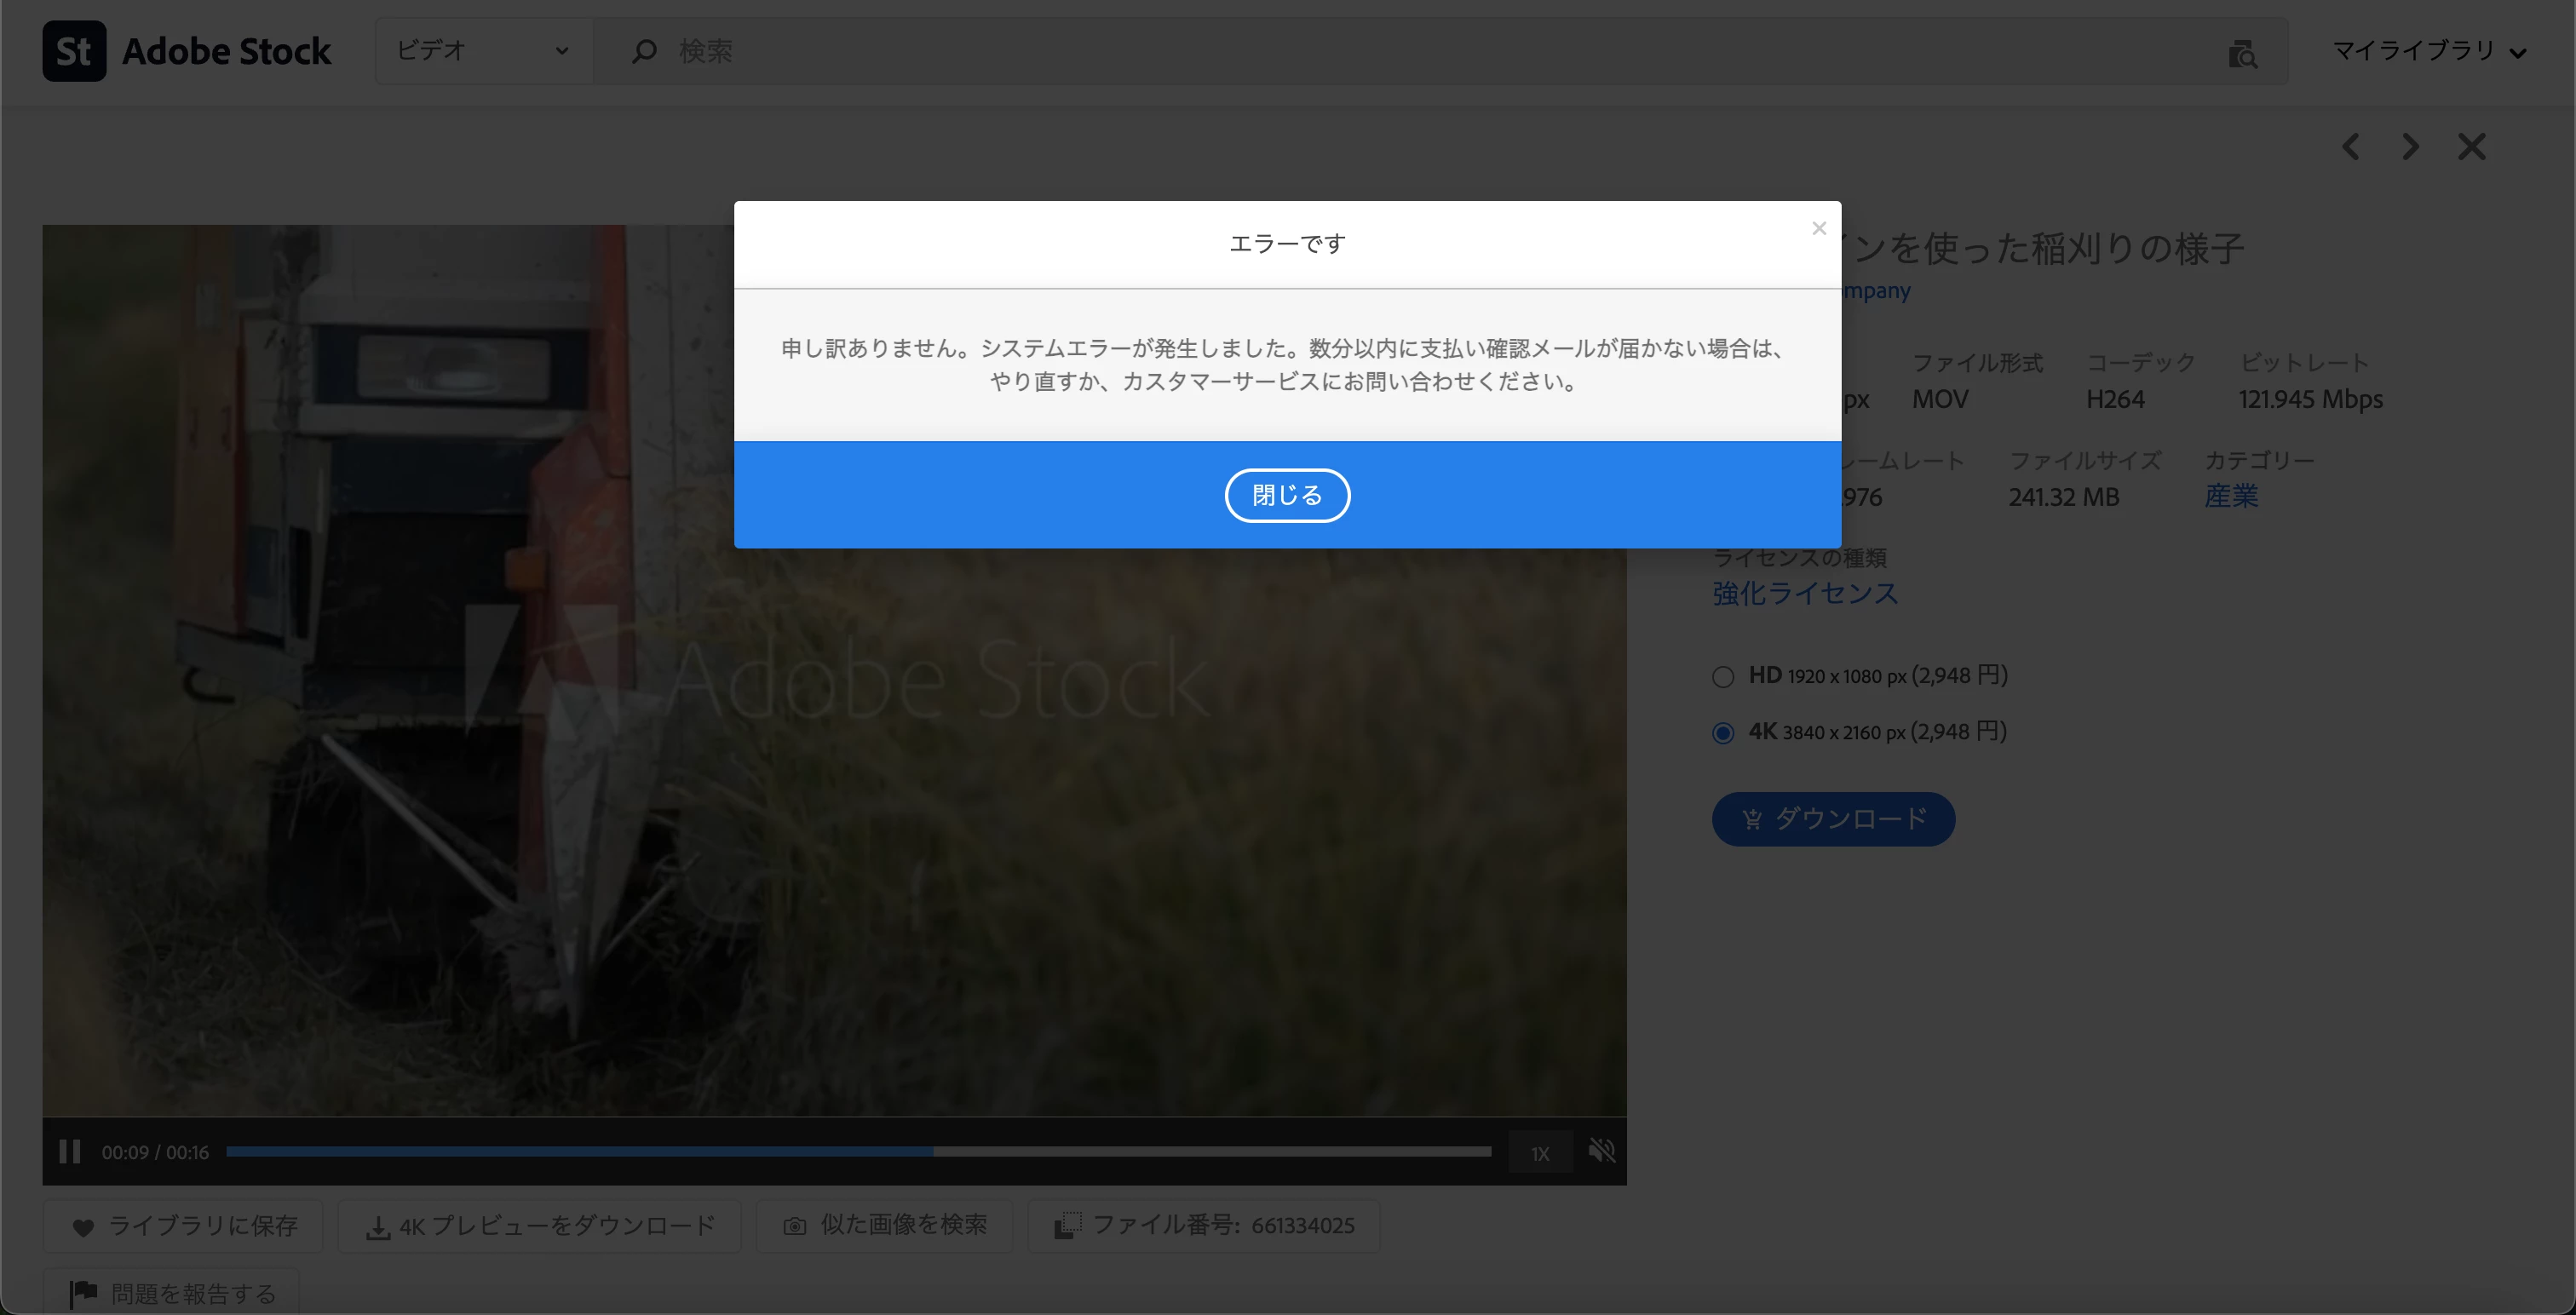
Task: Go to previous asset with left arrow
Action: click(2351, 147)
